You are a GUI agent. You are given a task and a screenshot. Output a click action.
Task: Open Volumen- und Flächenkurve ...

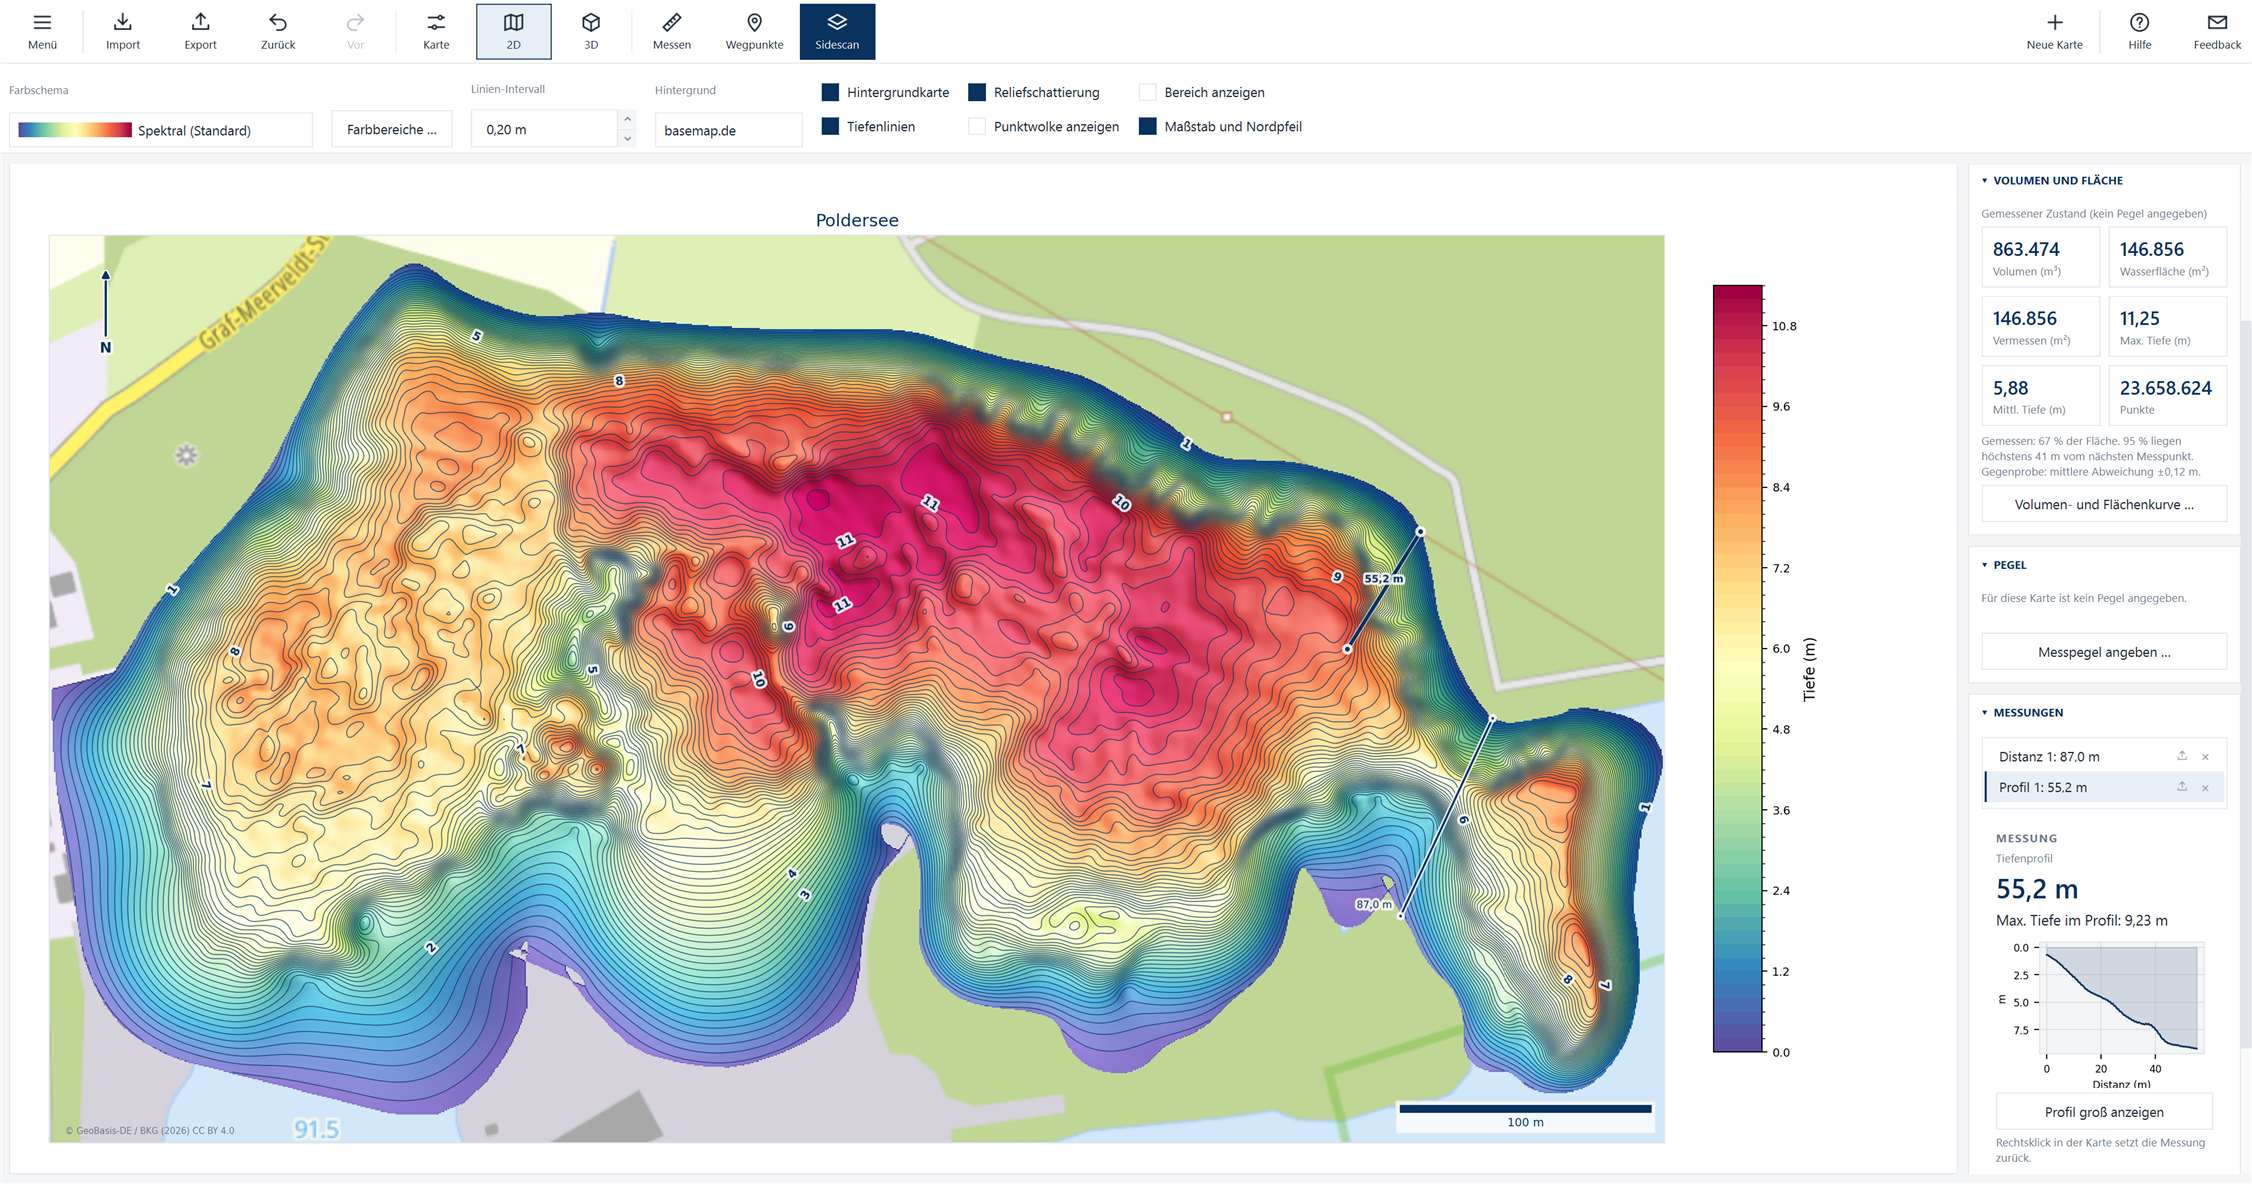(2104, 504)
